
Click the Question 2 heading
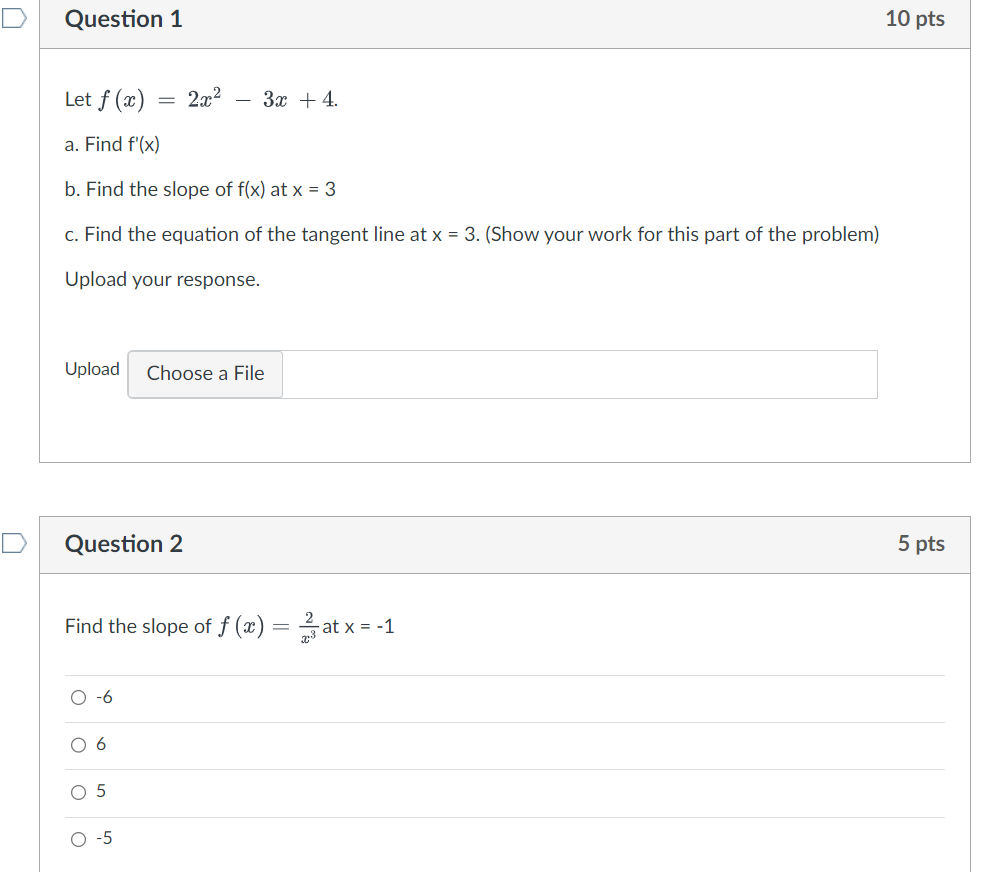[124, 544]
